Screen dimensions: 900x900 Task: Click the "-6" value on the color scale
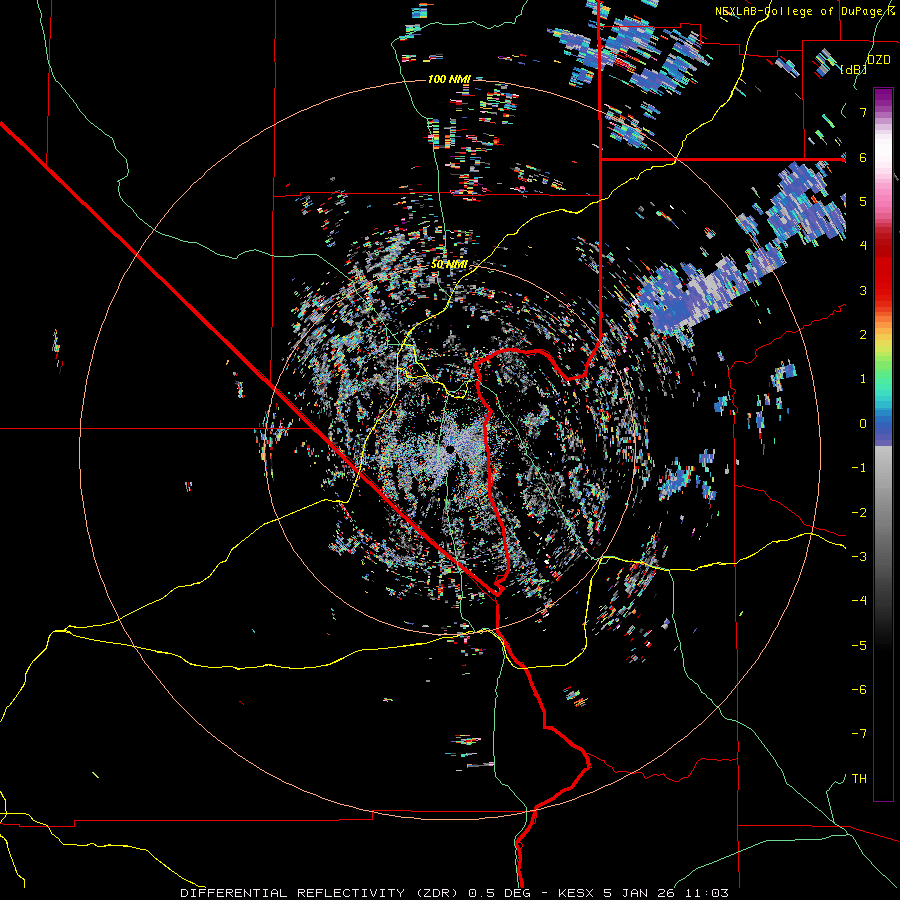click(x=859, y=690)
